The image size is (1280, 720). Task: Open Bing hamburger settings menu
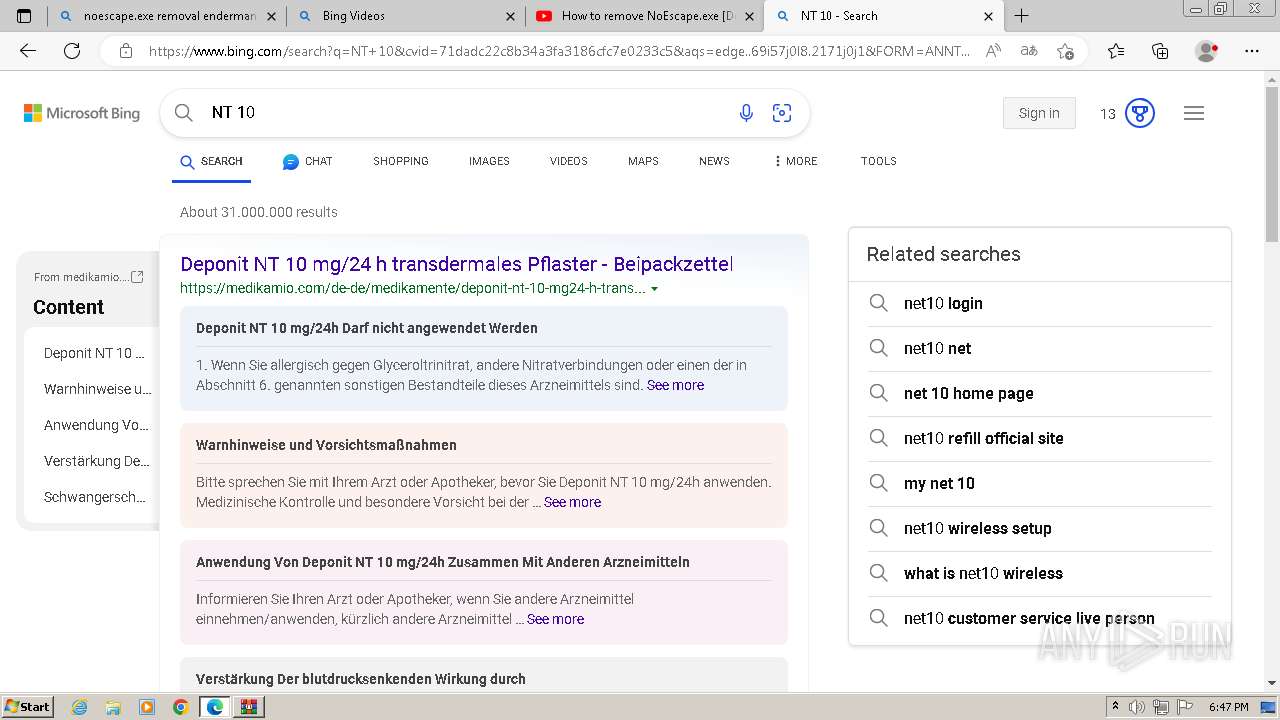click(x=1194, y=113)
